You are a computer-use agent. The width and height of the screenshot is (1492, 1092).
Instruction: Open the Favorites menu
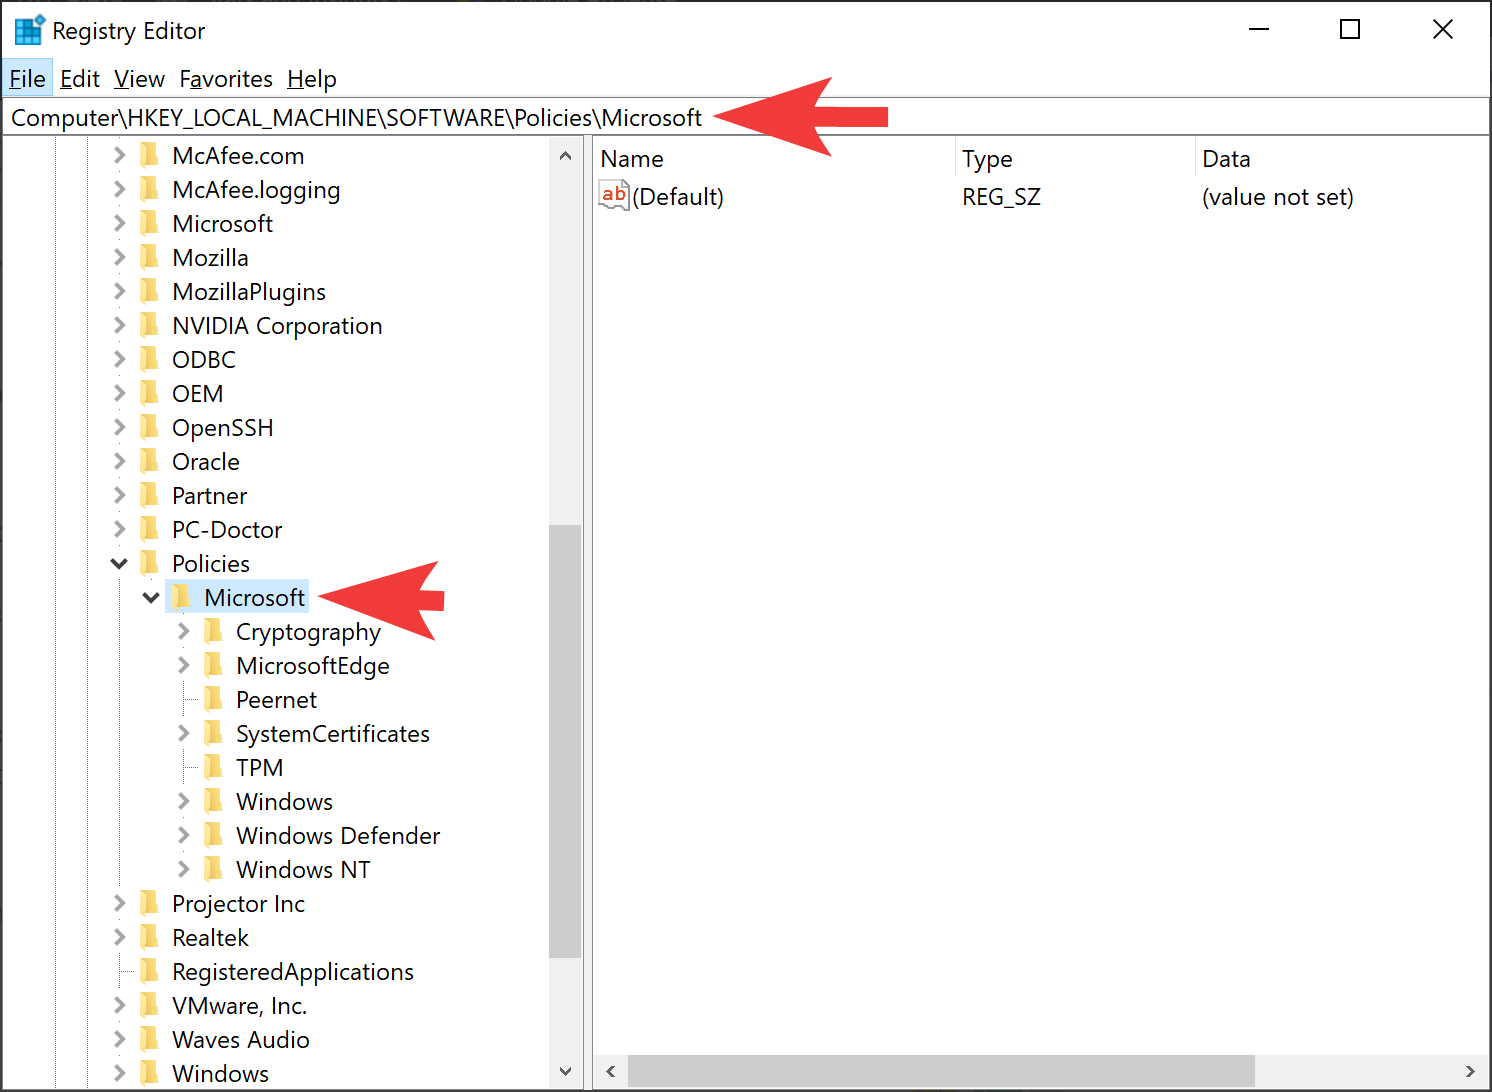tap(226, 78)
